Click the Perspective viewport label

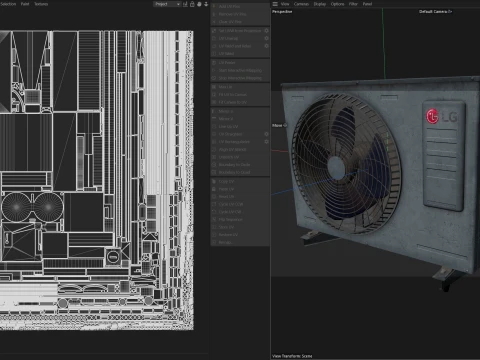pos(282,12)
